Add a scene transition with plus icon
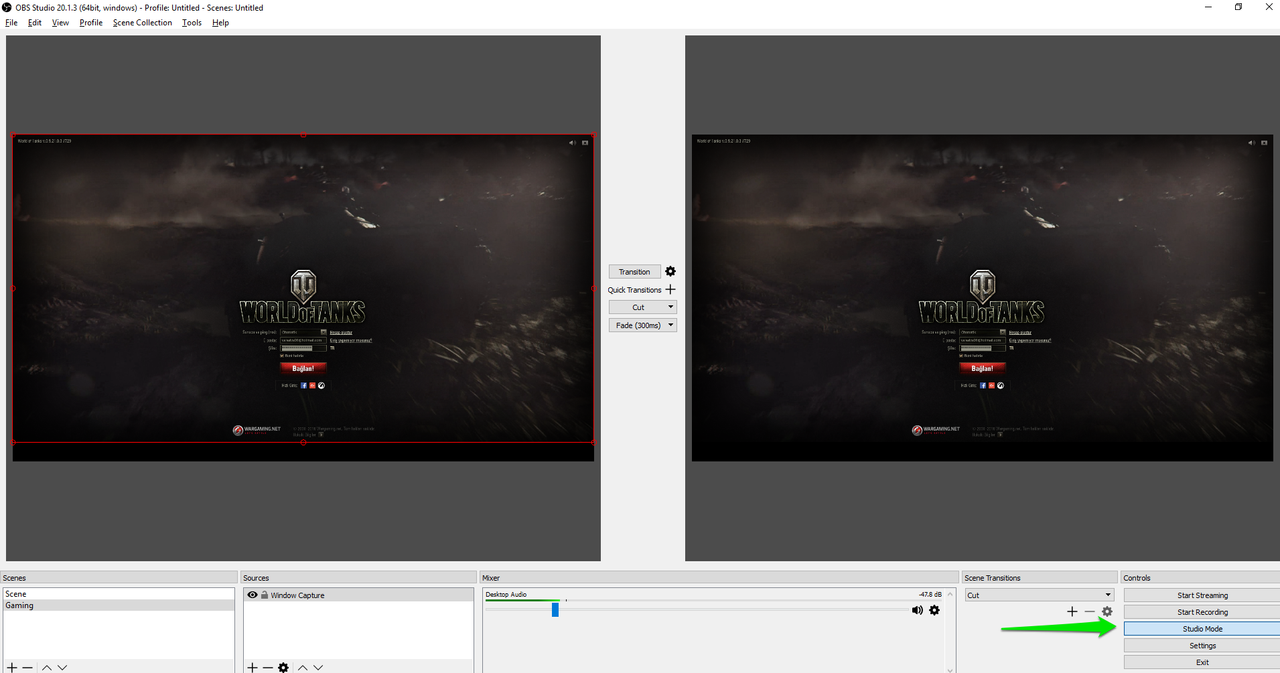 click(1072, 611)
